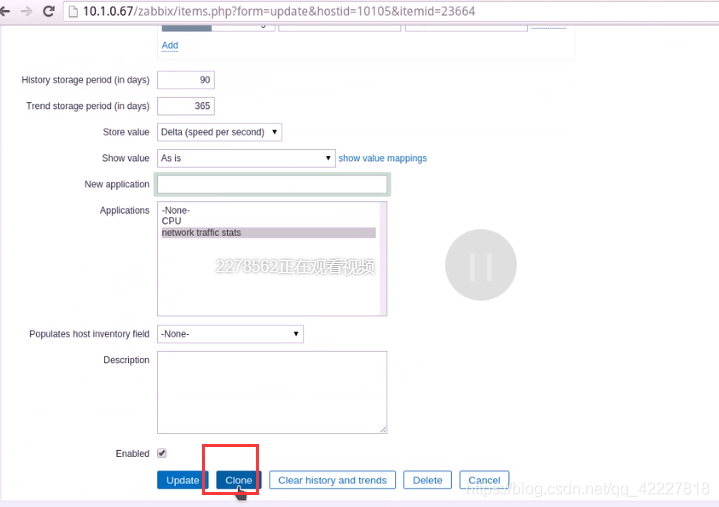Click the Update button
719x507 pixels.
[x=183, y=480]
